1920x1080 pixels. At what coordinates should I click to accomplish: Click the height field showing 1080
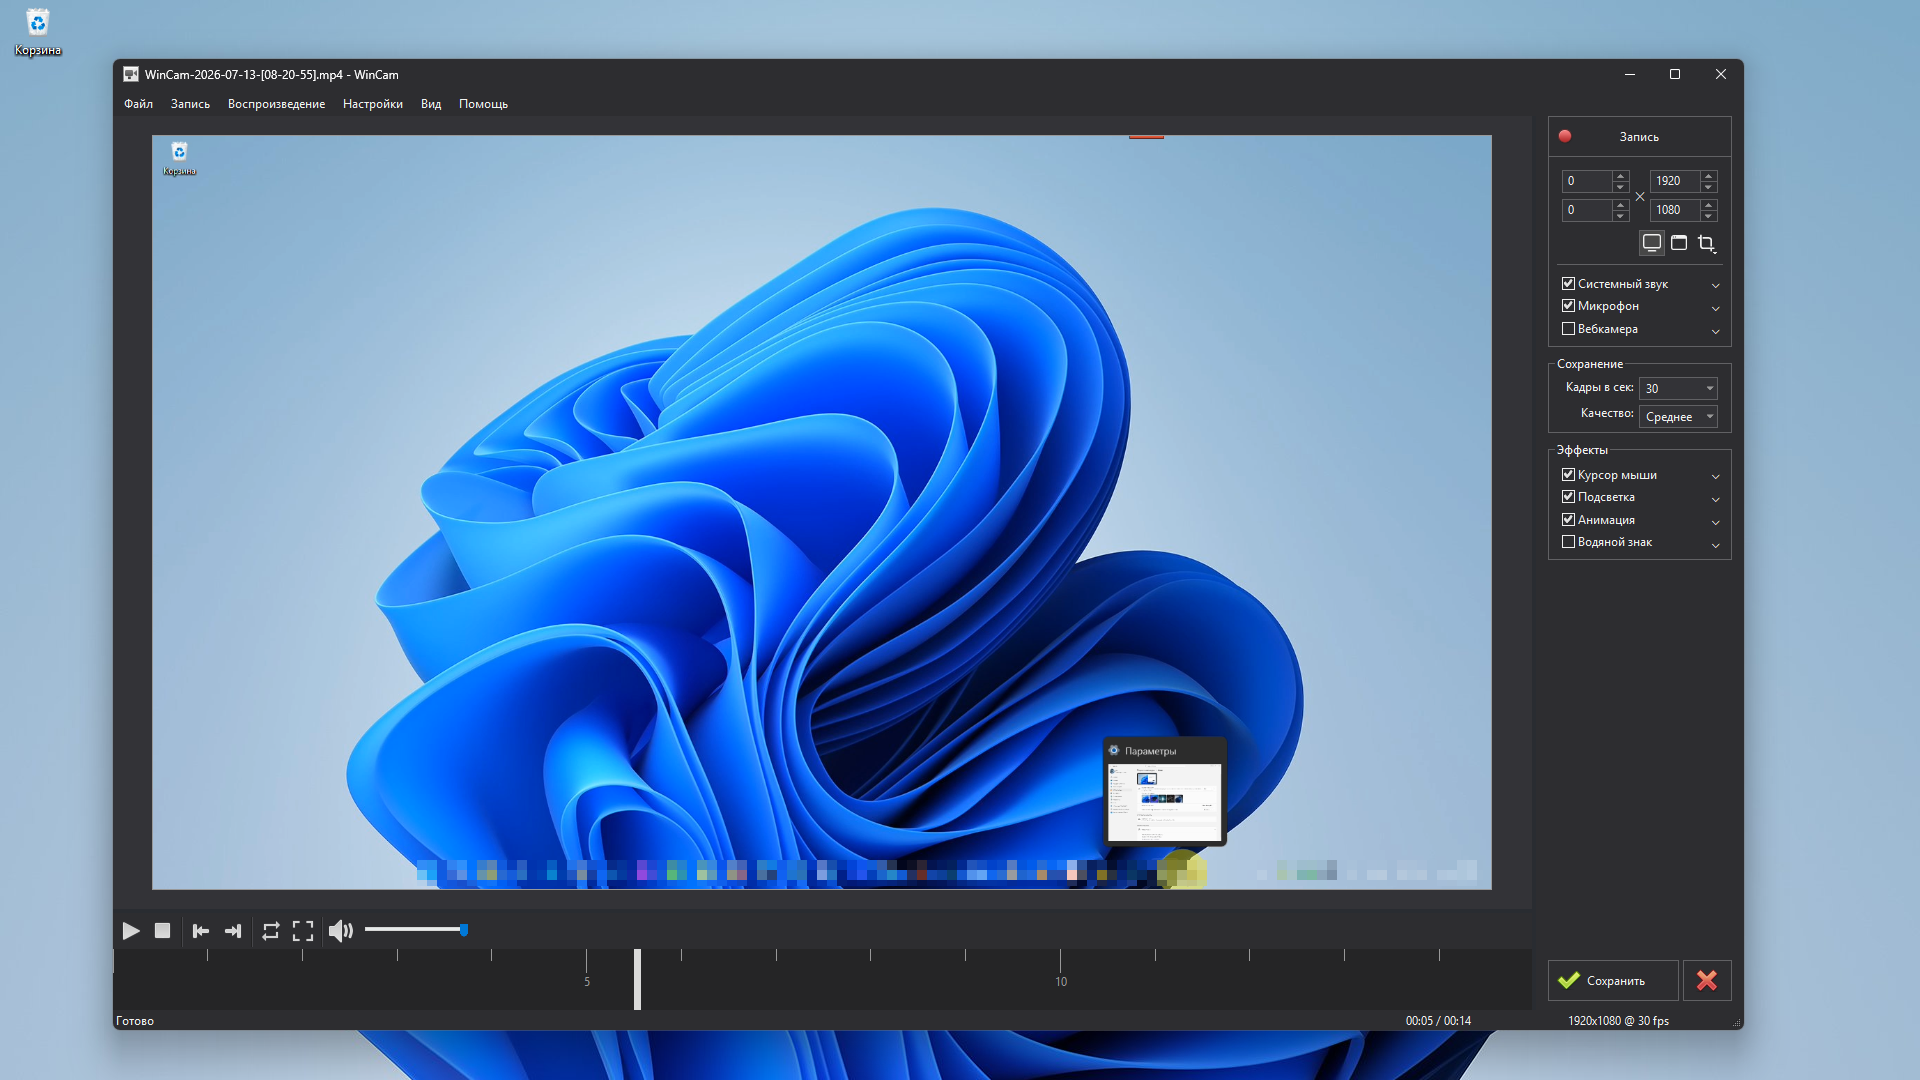click(1676, 210)
